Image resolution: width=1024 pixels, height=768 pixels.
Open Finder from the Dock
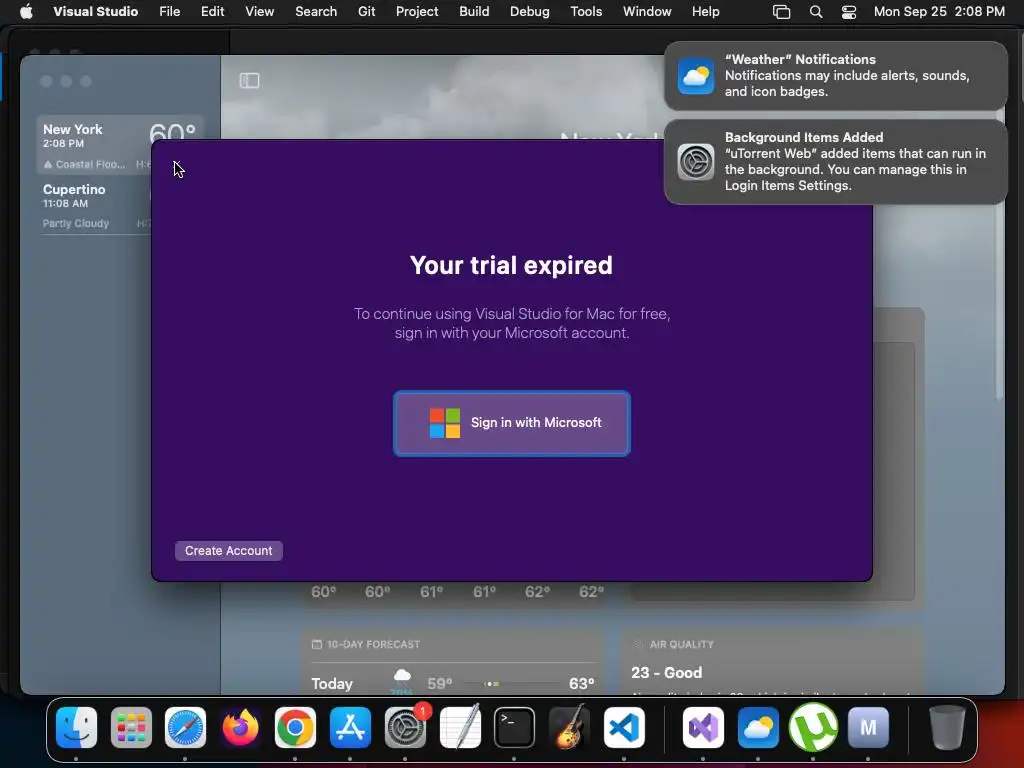[x=76, y=727]
